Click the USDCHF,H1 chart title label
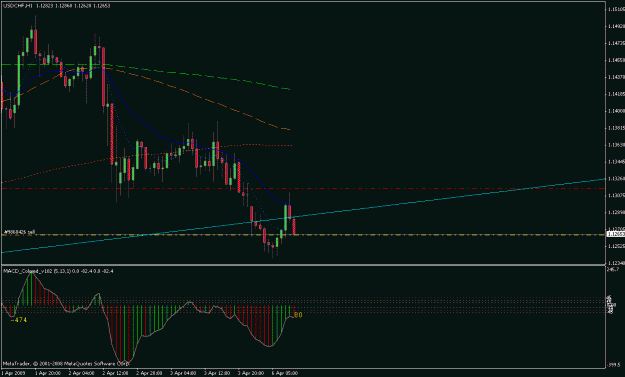Viewport: 625px width, 377px height. 19,6
